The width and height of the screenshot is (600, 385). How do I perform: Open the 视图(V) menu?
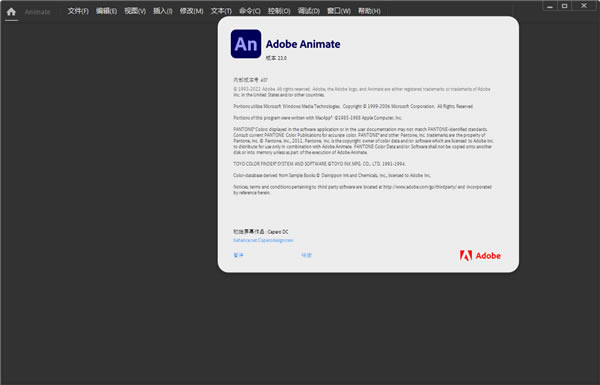pos(135,11)
